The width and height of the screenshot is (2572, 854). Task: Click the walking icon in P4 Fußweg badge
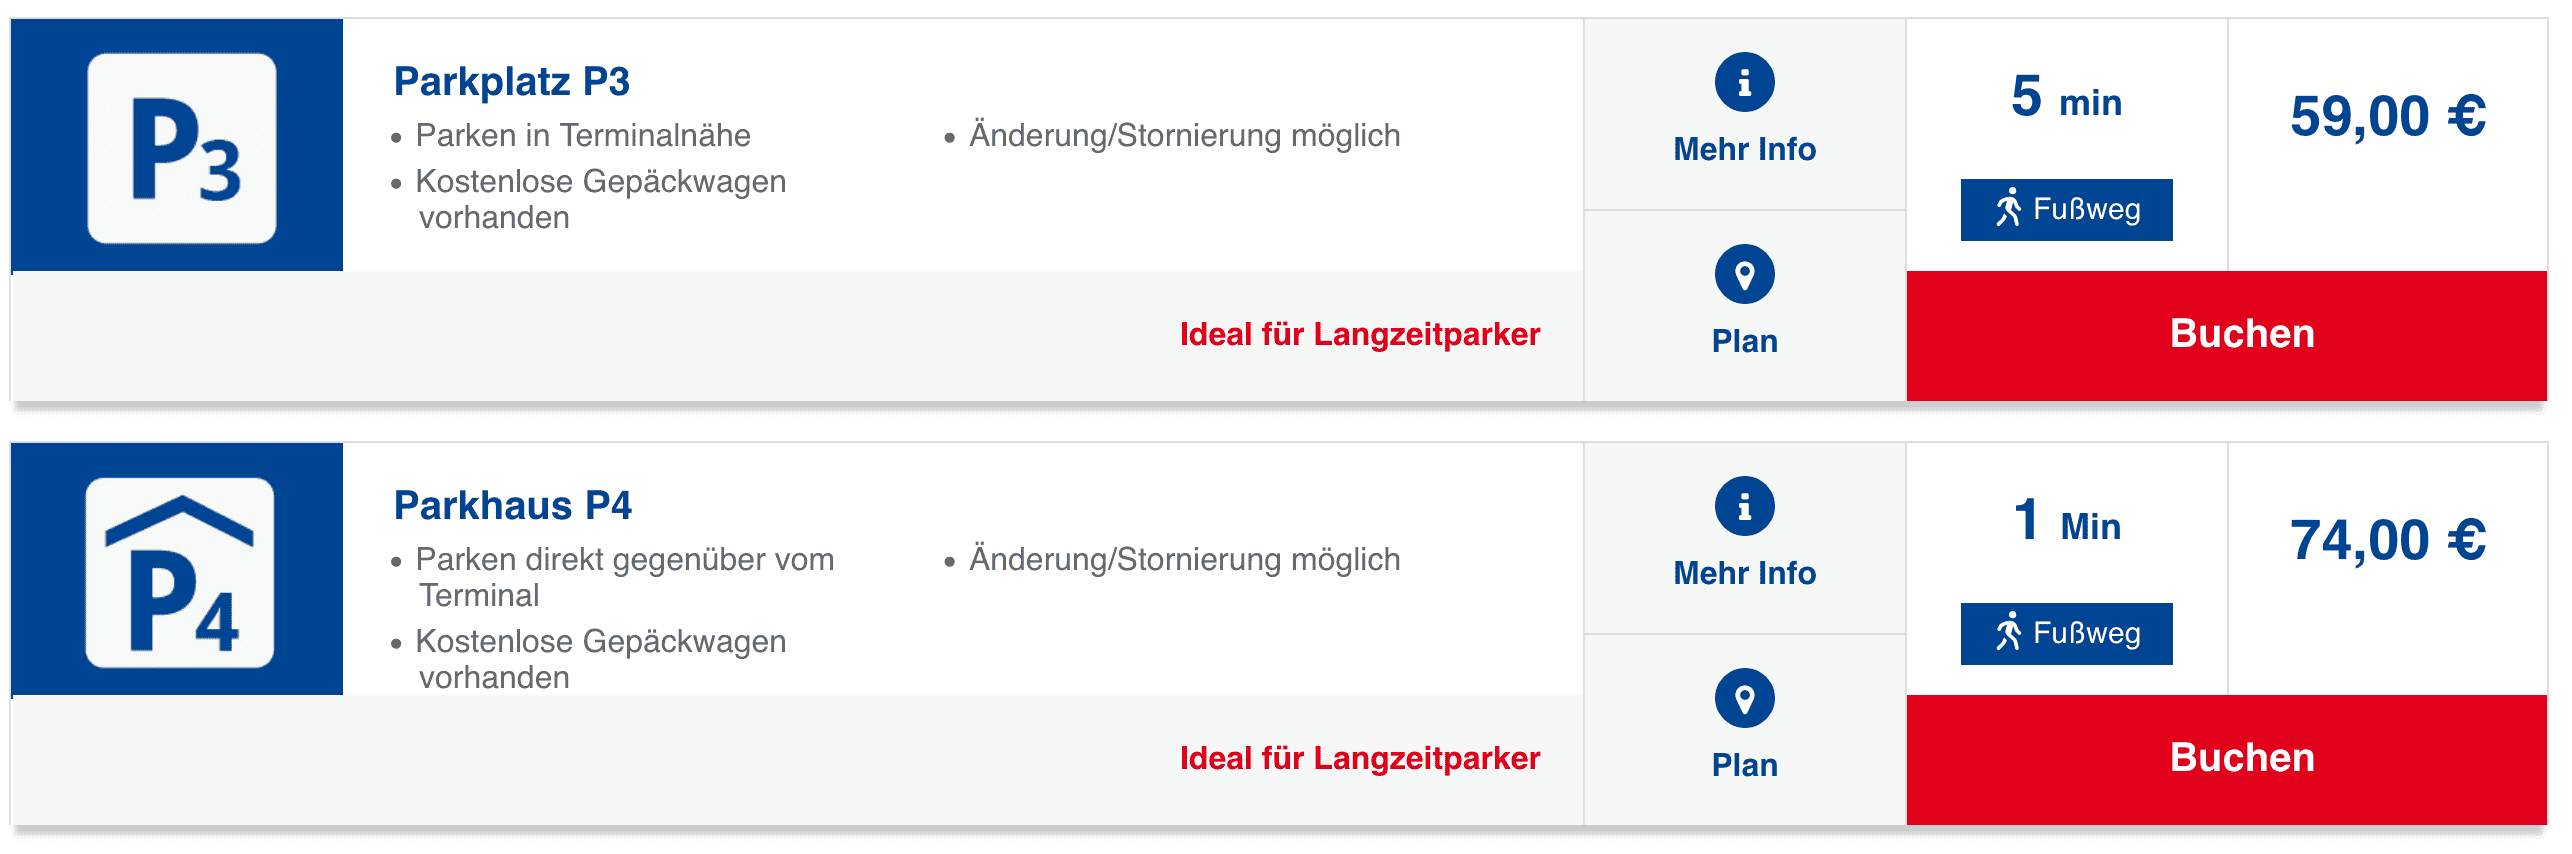click(2008, 633)
